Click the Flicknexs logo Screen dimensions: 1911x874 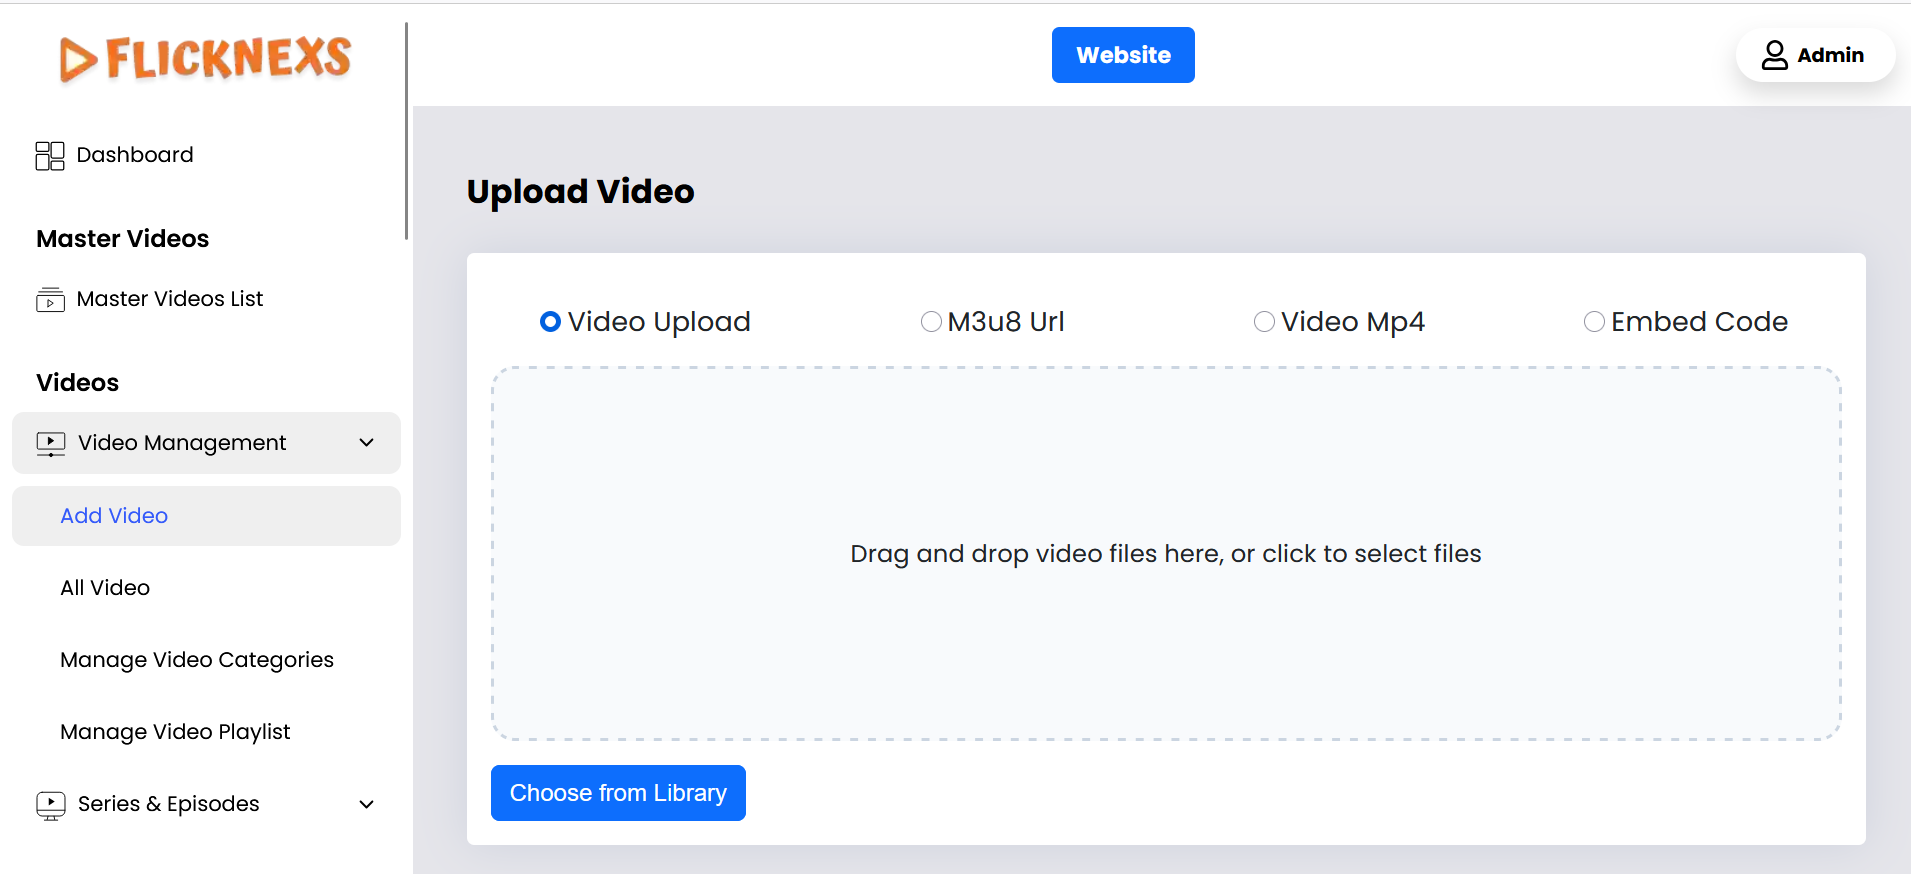[x=205, y=59]
